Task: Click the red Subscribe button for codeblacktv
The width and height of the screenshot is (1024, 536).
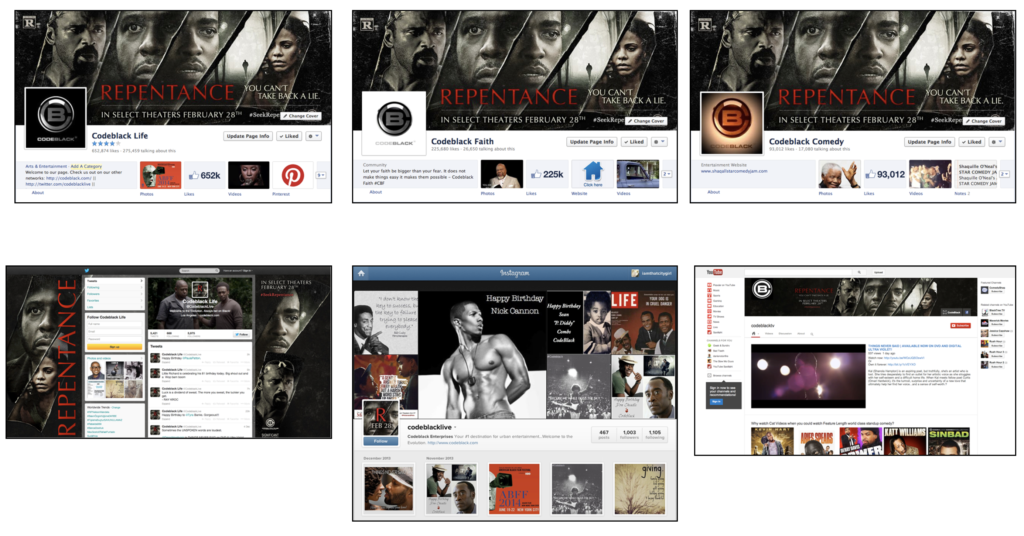Action: pyautogui.click(x=961, y=325)
